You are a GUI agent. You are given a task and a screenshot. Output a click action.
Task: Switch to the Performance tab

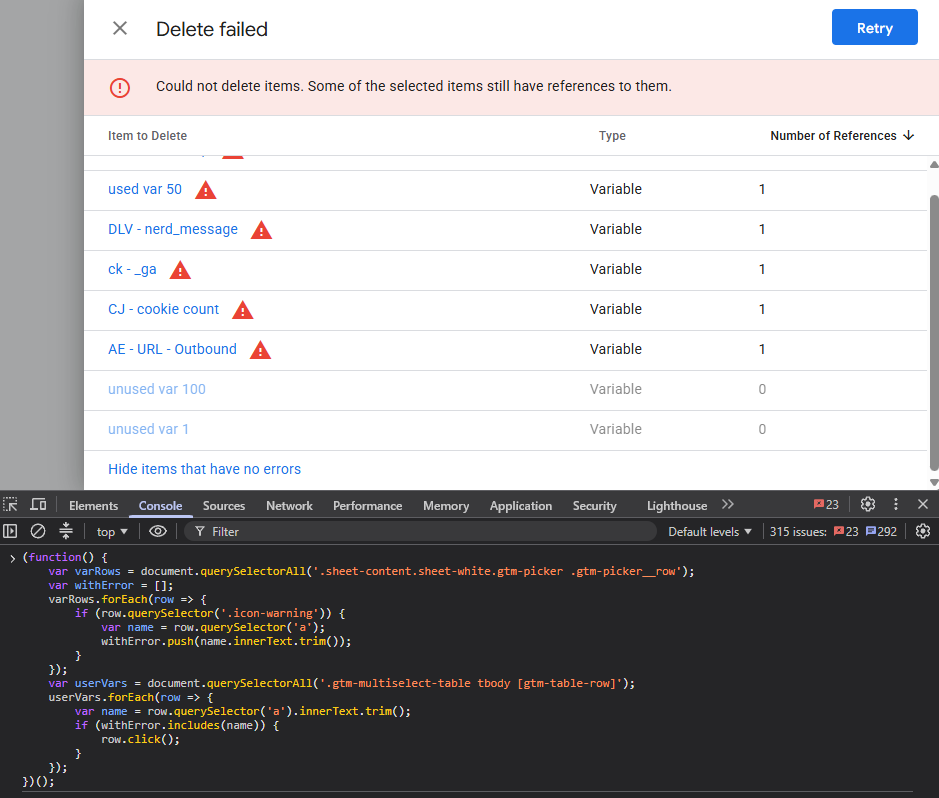pos(368,506)
